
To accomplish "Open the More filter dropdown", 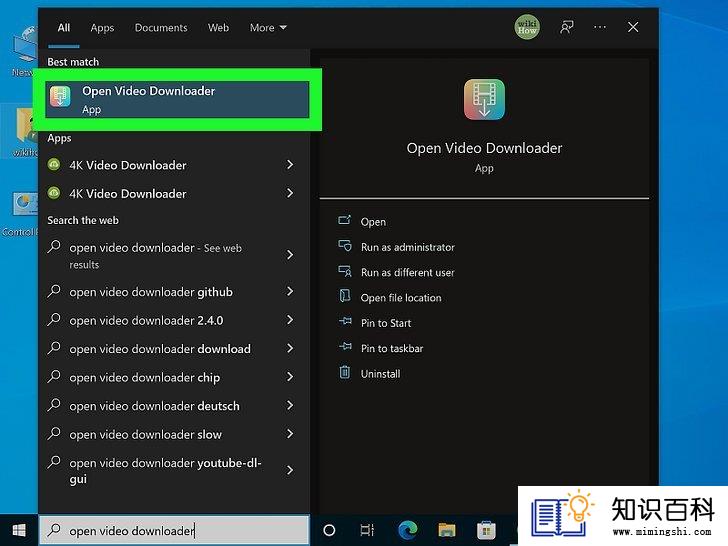I will click(268, 28).
